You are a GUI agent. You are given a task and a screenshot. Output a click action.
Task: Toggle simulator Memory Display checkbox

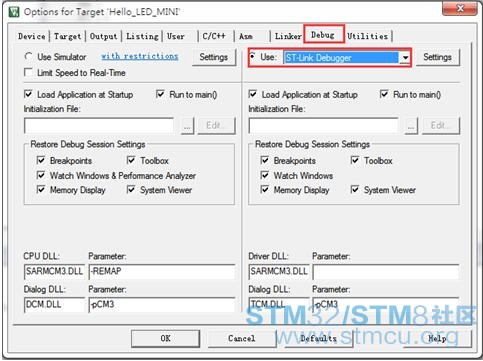click(x=41, y=190)
